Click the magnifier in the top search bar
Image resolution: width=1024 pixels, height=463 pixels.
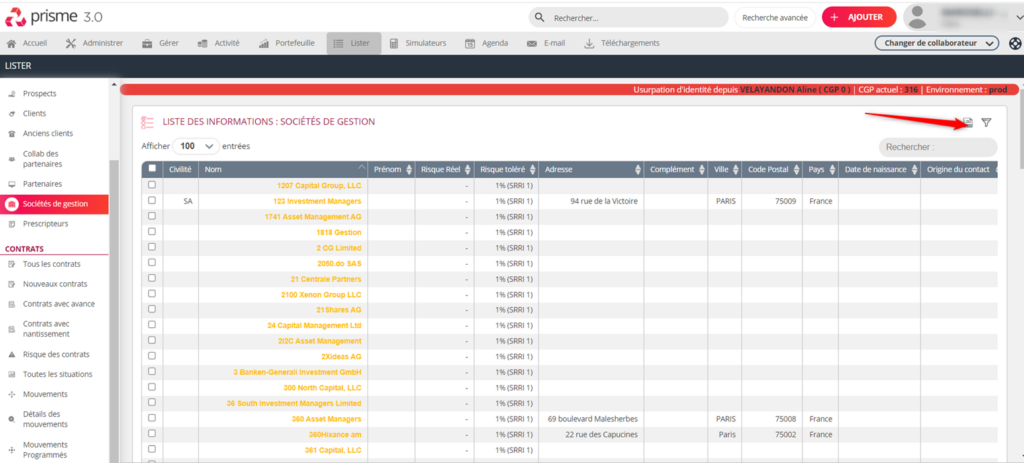click(x=541, y=18)
